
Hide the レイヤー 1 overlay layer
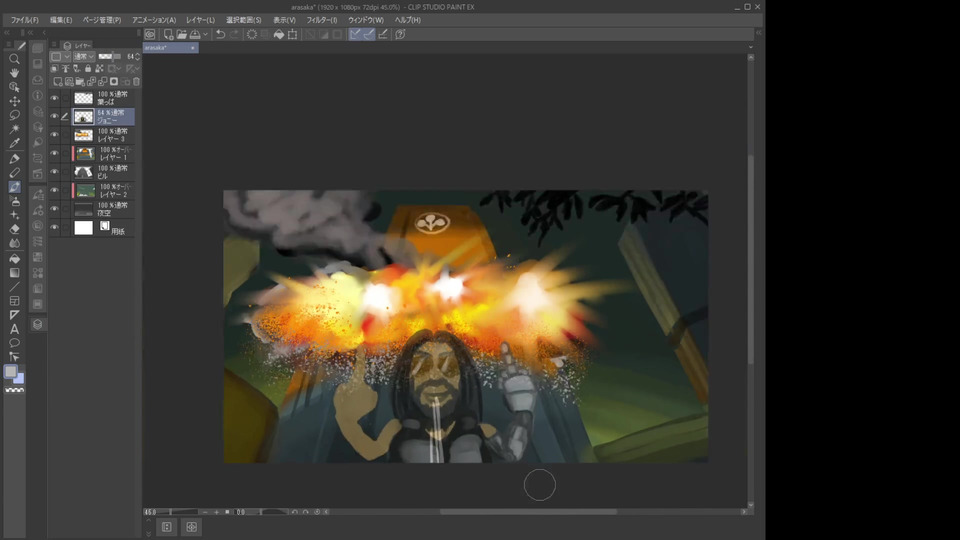[x=54, y=153]
